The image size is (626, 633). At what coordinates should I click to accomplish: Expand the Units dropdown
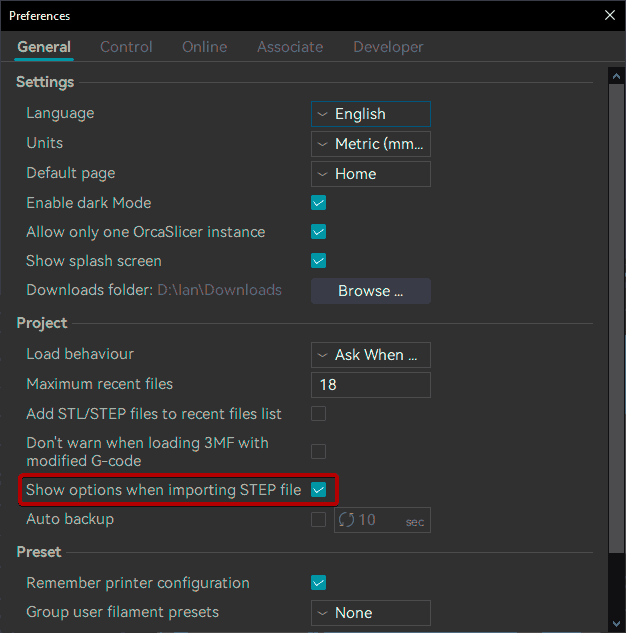click(x=371, y=144)
